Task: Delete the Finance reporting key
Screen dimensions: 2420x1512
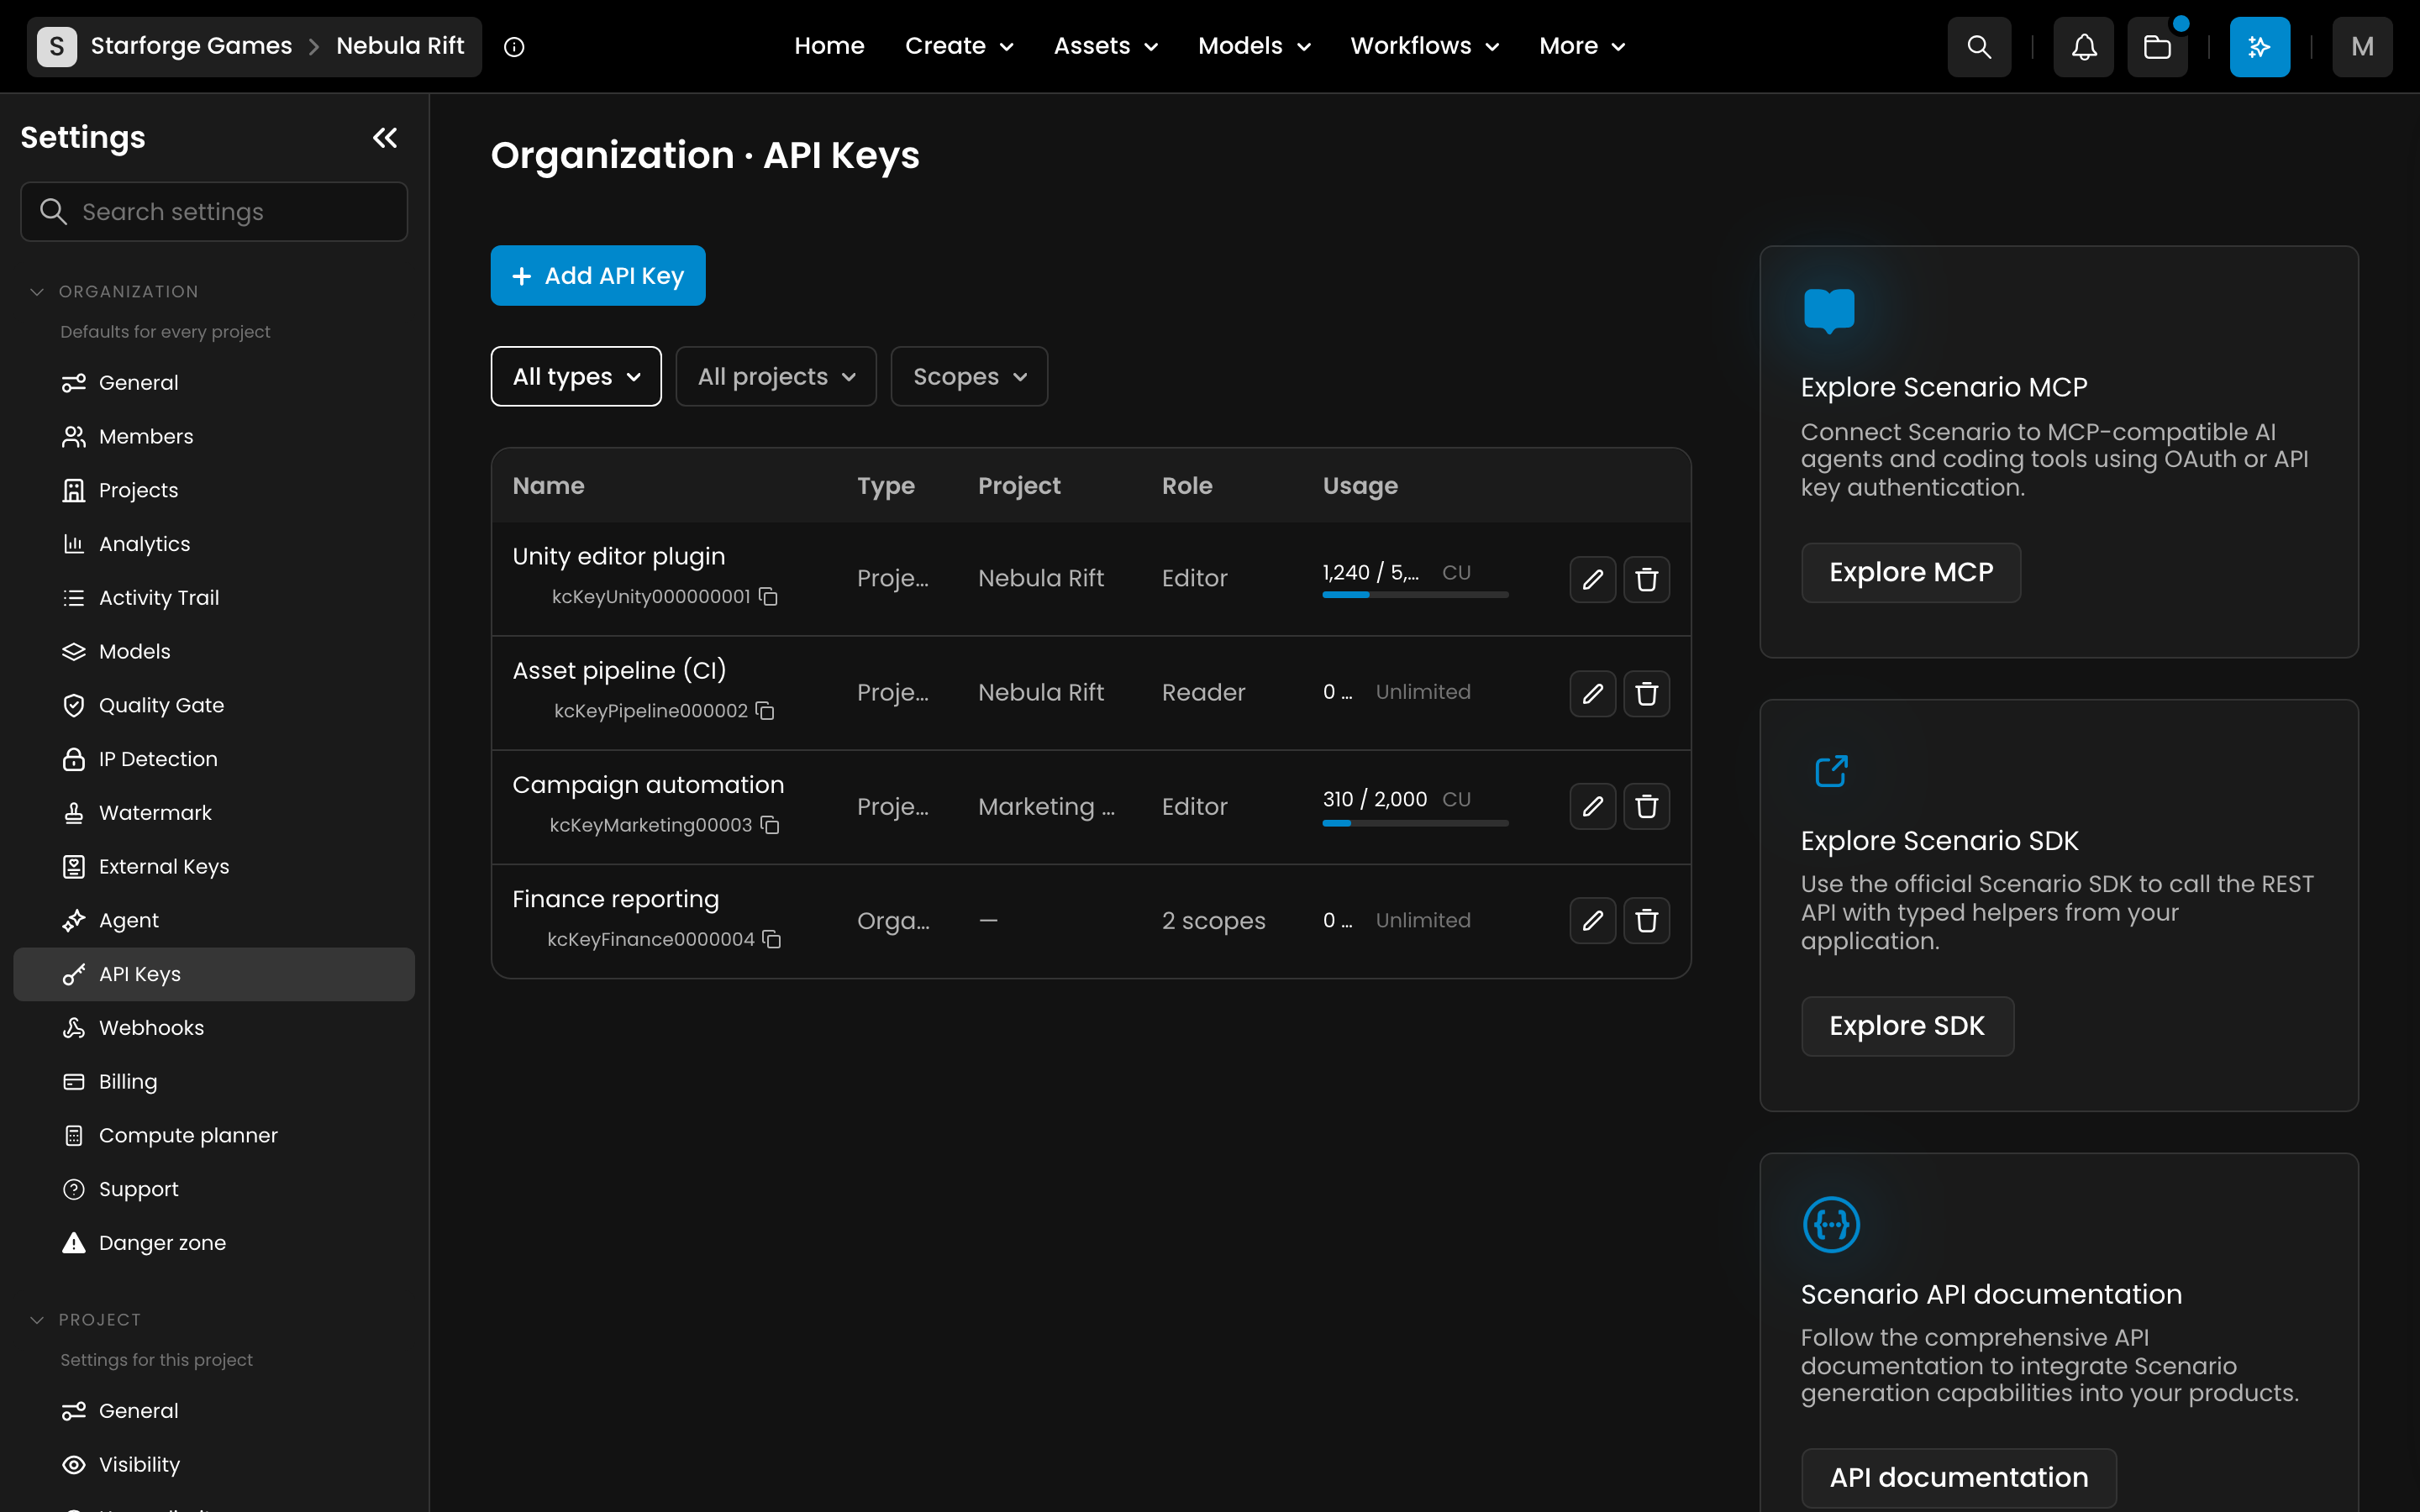Action: click(x=1647, y=920)
